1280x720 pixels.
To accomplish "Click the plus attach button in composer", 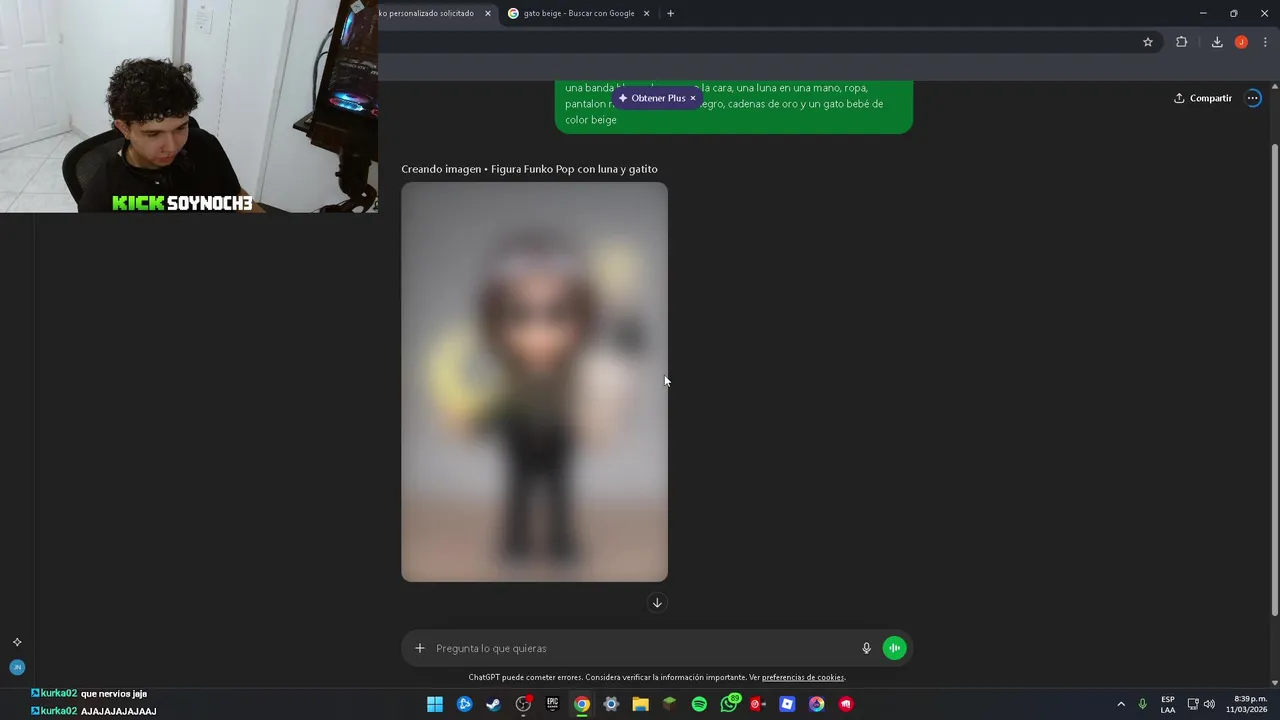I will [420, 648].
